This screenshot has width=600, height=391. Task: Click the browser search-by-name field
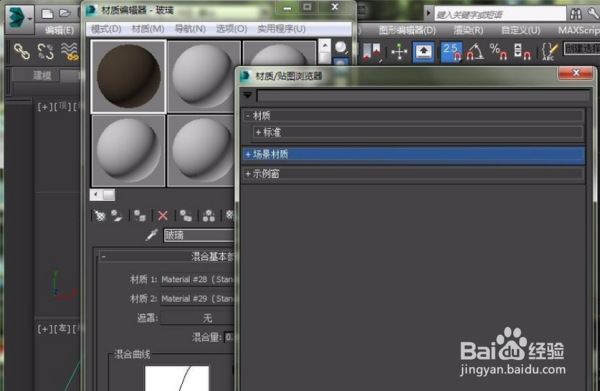tap(423, 96)
